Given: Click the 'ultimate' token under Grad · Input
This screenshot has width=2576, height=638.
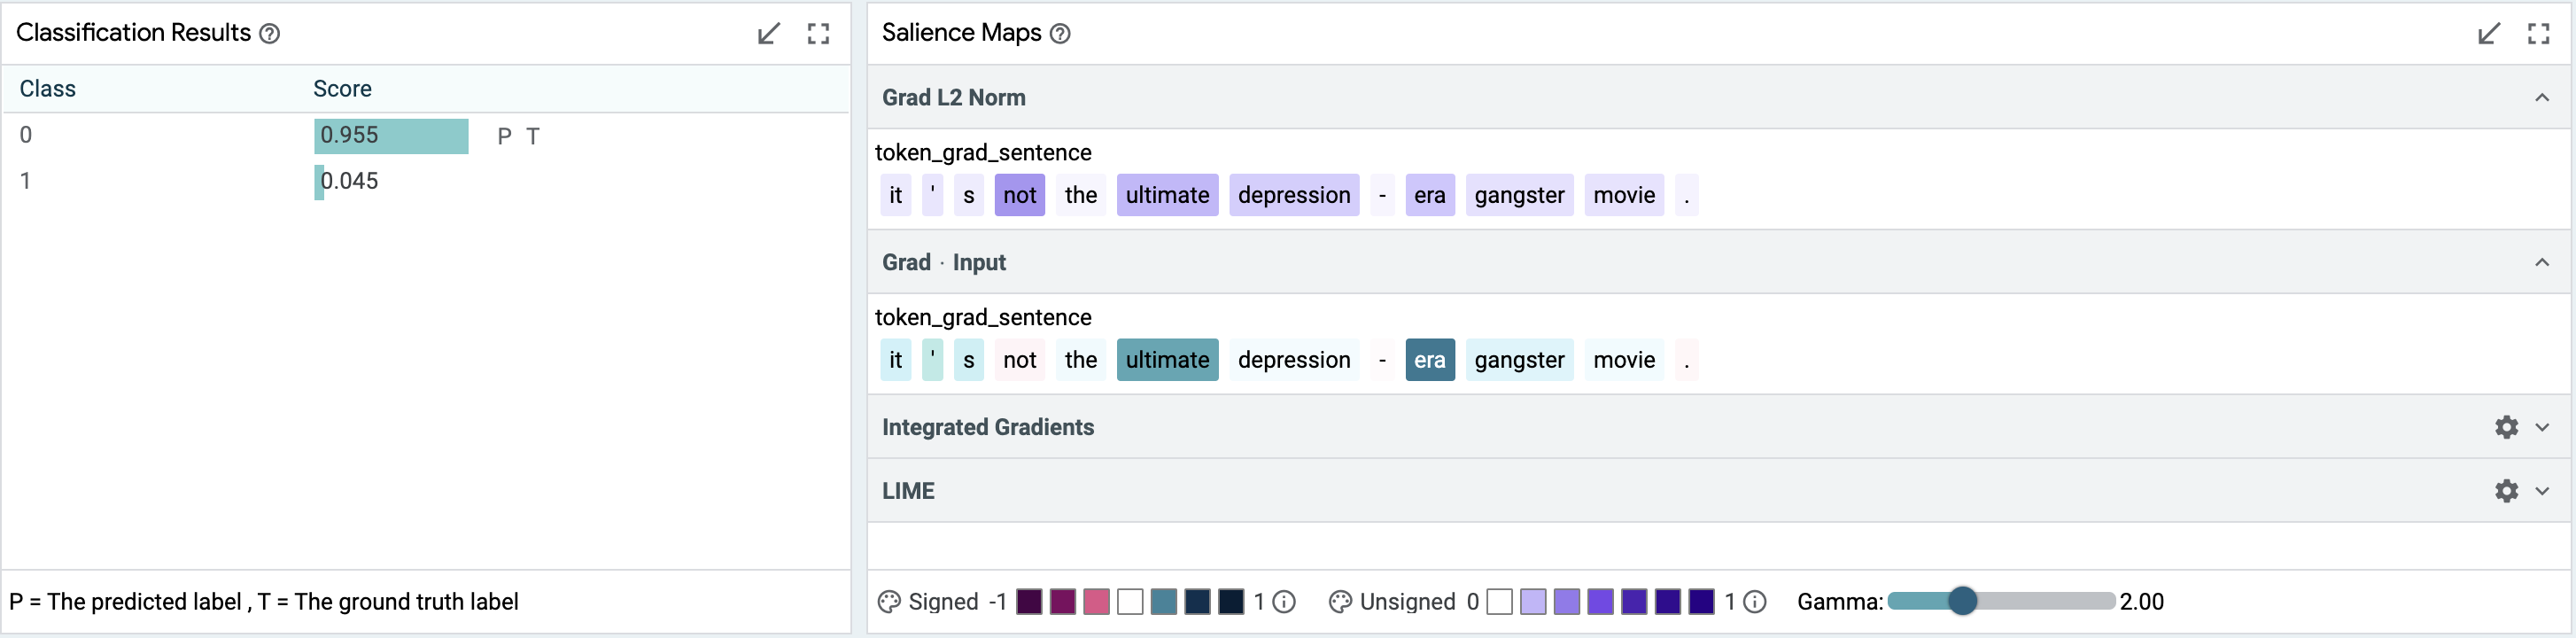Looking at the screenshot, I should (x=1167, y=360).
